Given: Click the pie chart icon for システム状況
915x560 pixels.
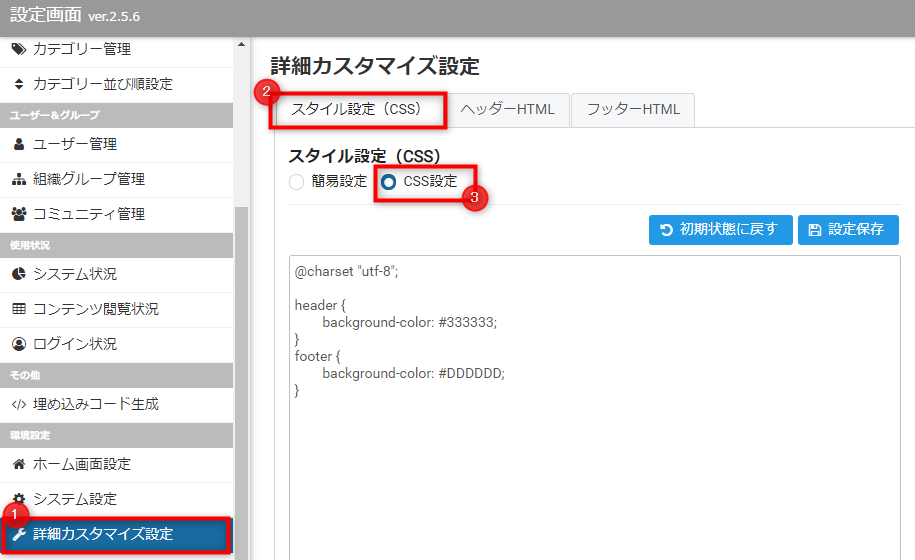Looking at the screenshot, I should 19,274.
